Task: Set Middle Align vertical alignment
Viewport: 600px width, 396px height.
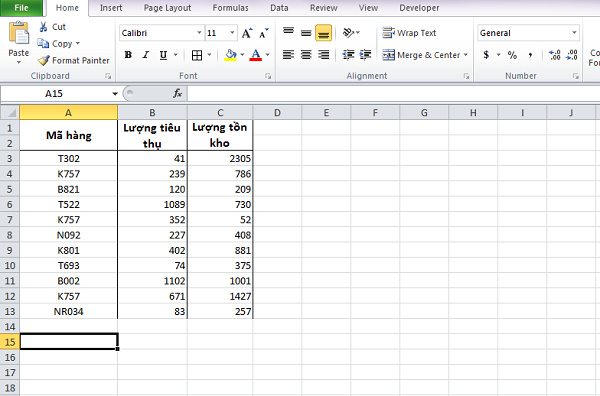Action: coord(306,33)
